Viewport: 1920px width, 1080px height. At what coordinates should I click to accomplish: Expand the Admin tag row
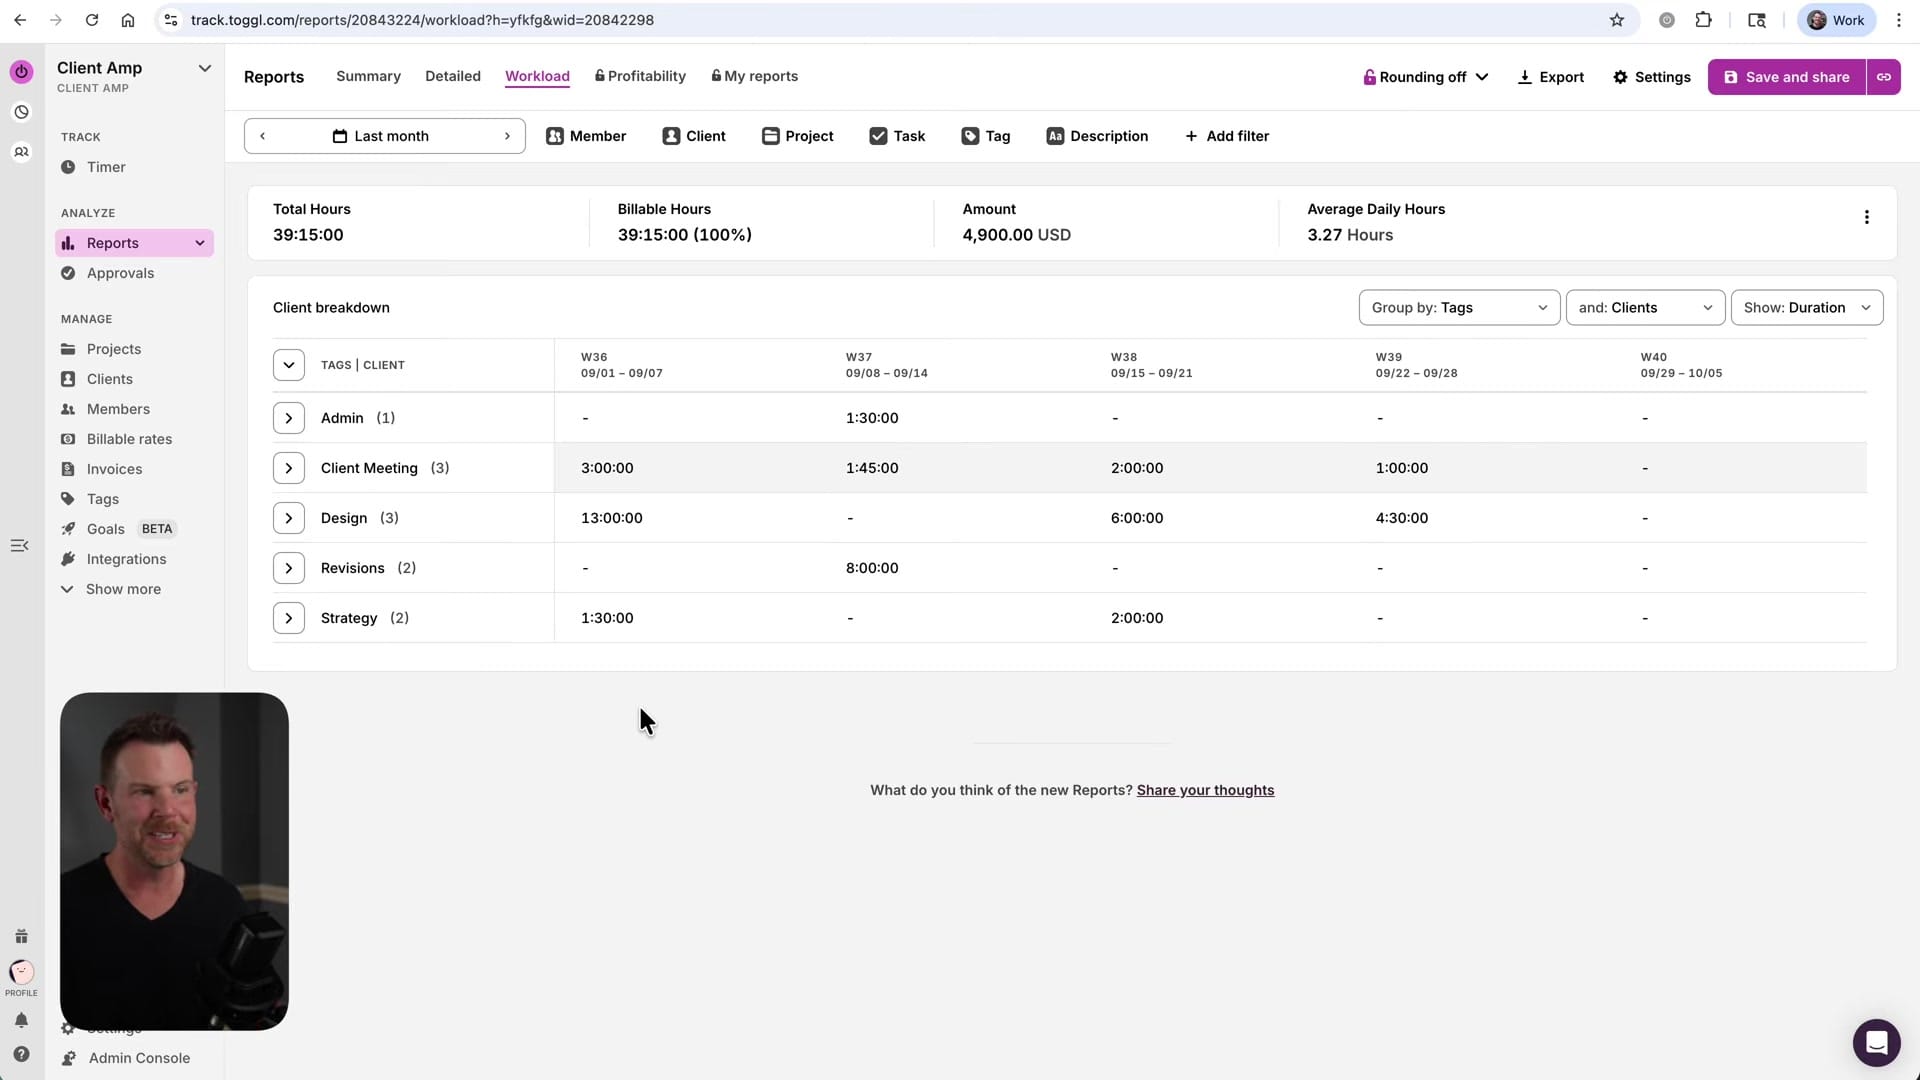click(289, 418)
